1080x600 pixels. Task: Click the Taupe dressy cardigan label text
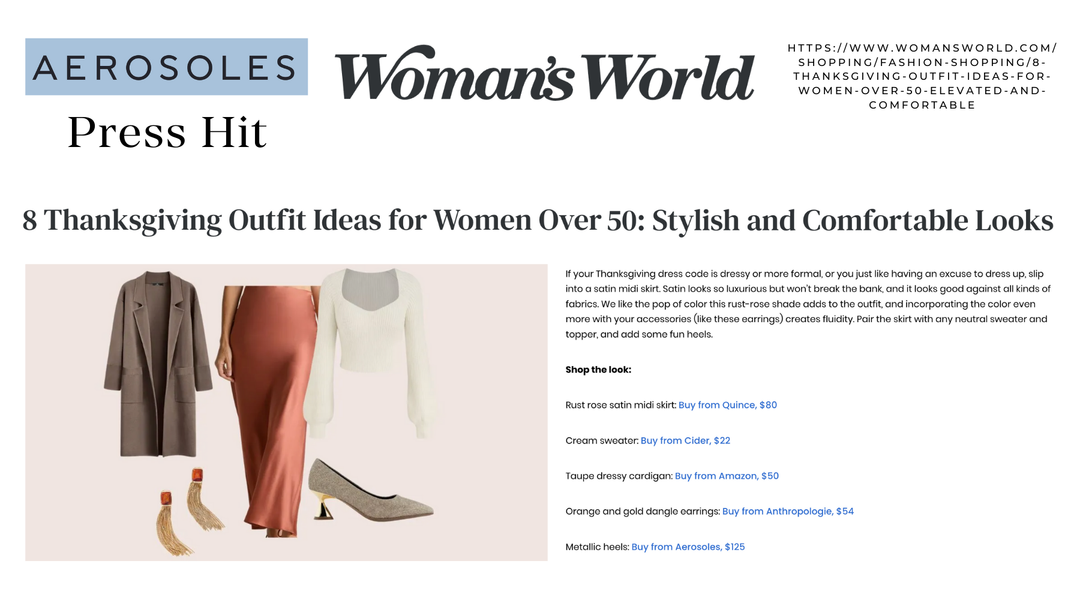pos(619,476)
